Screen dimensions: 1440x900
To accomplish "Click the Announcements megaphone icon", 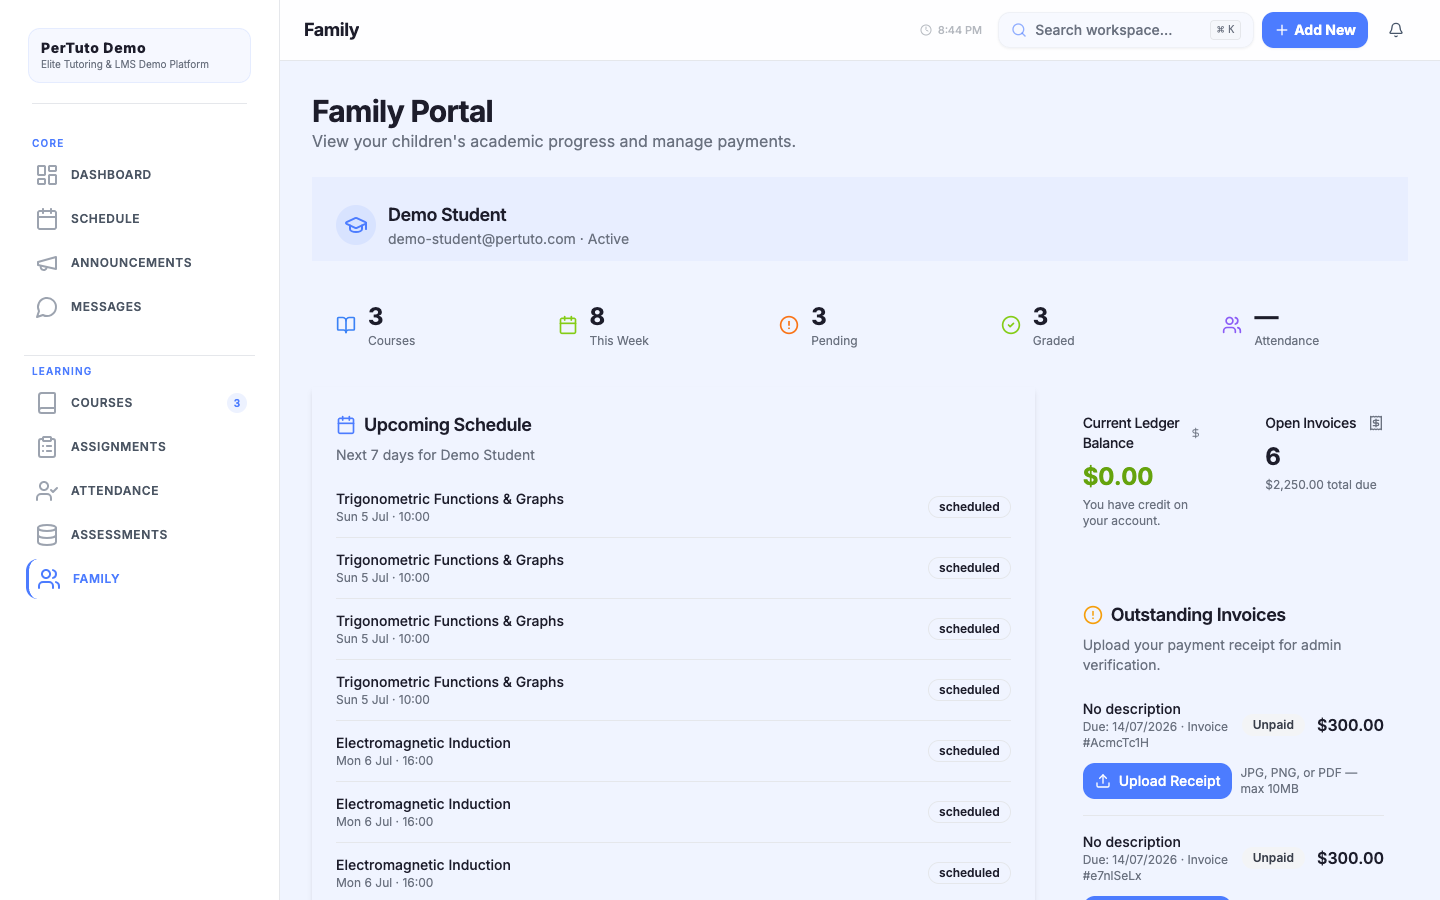I will point(47,263).
